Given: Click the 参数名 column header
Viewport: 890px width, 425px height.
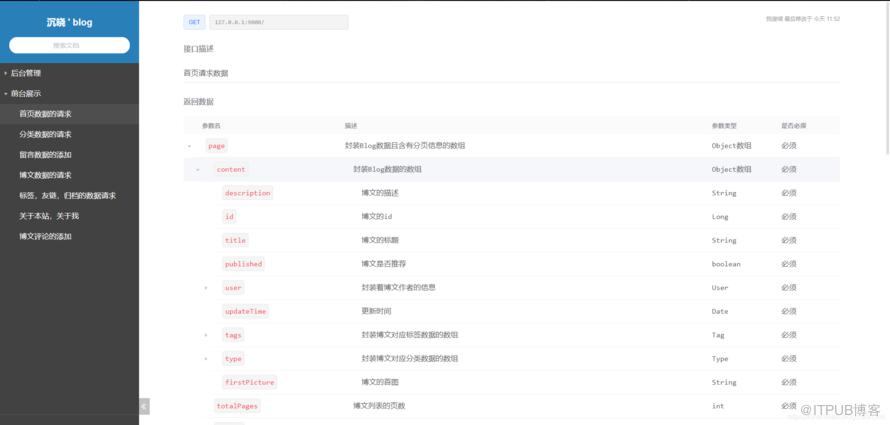Looking at the screenshot, I should (211, 126).
